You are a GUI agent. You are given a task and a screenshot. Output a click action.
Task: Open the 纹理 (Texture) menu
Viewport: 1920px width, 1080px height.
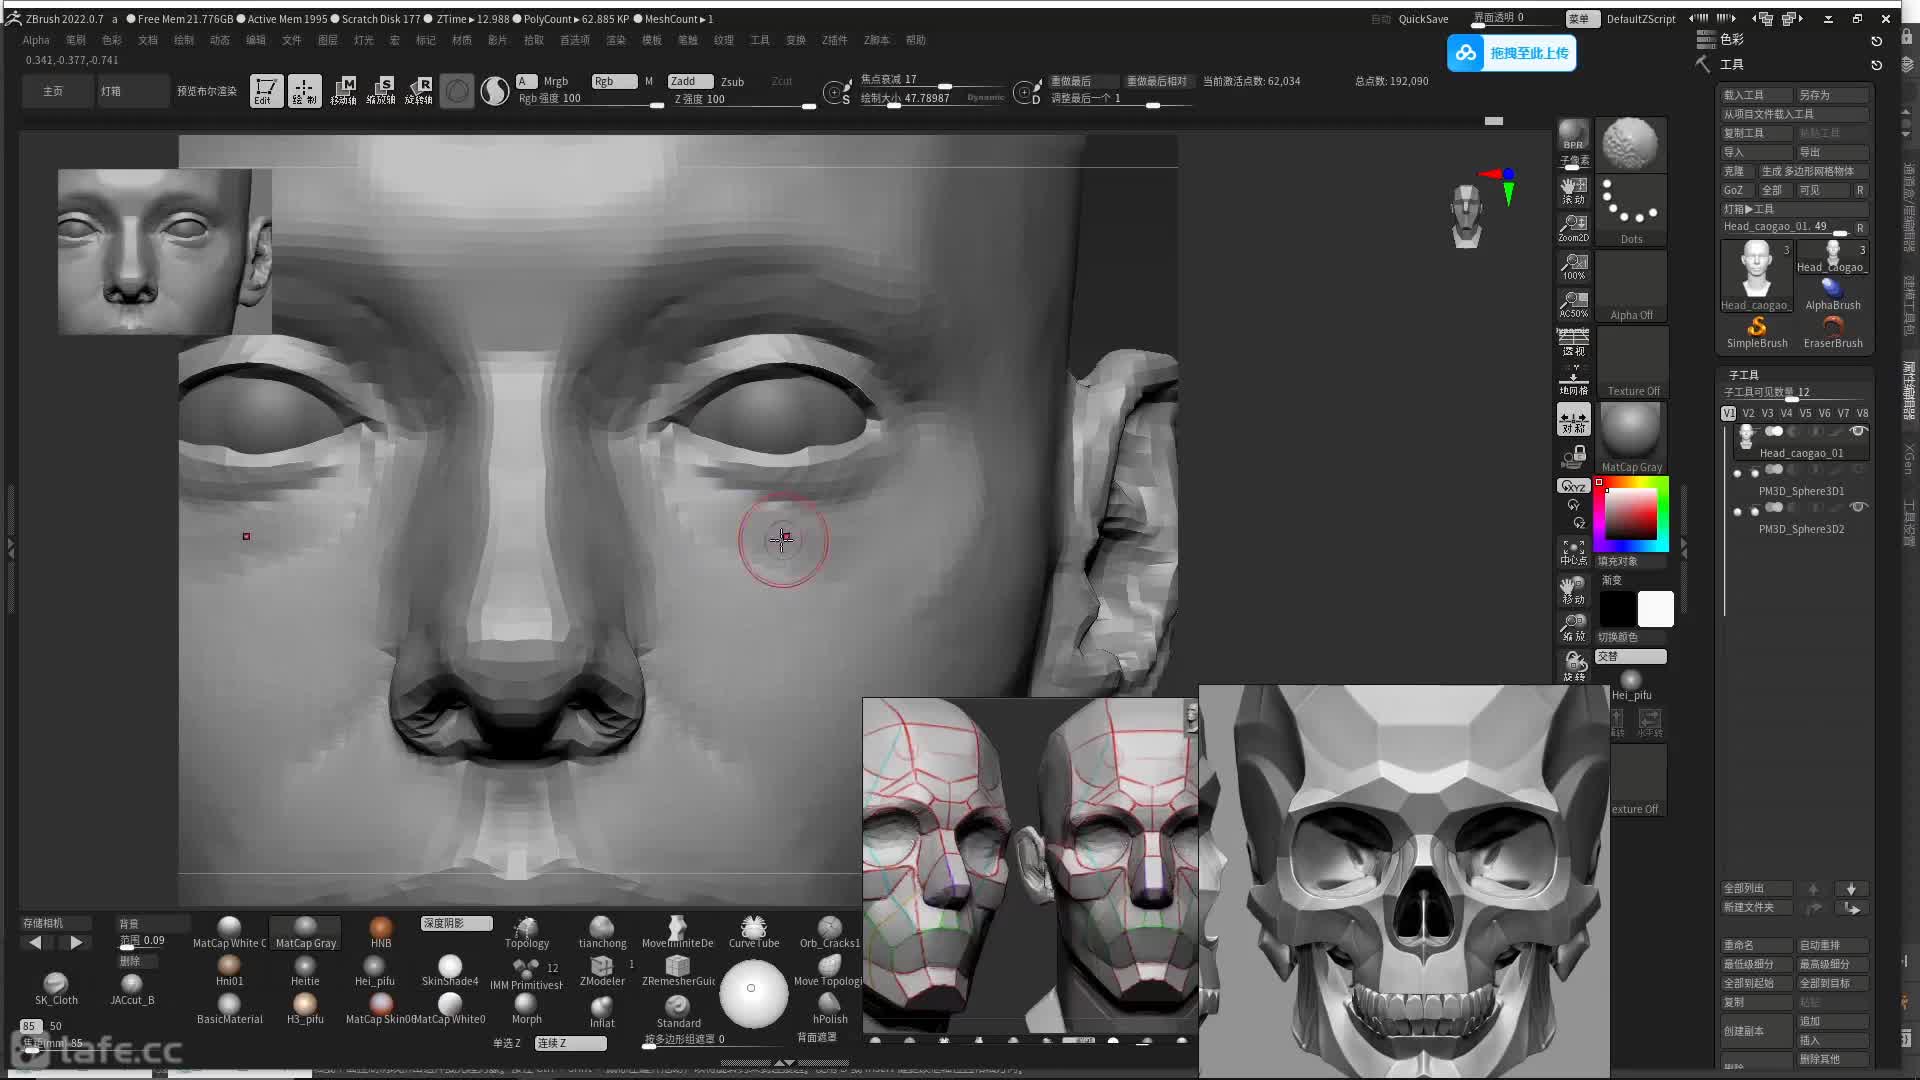coord(723,40)
